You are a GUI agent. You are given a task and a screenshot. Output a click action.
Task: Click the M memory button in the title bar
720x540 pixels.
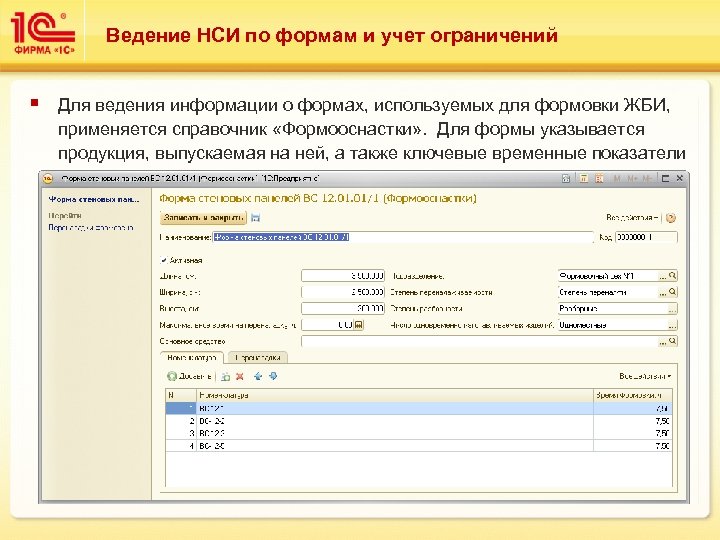click(x=617, y=179)
